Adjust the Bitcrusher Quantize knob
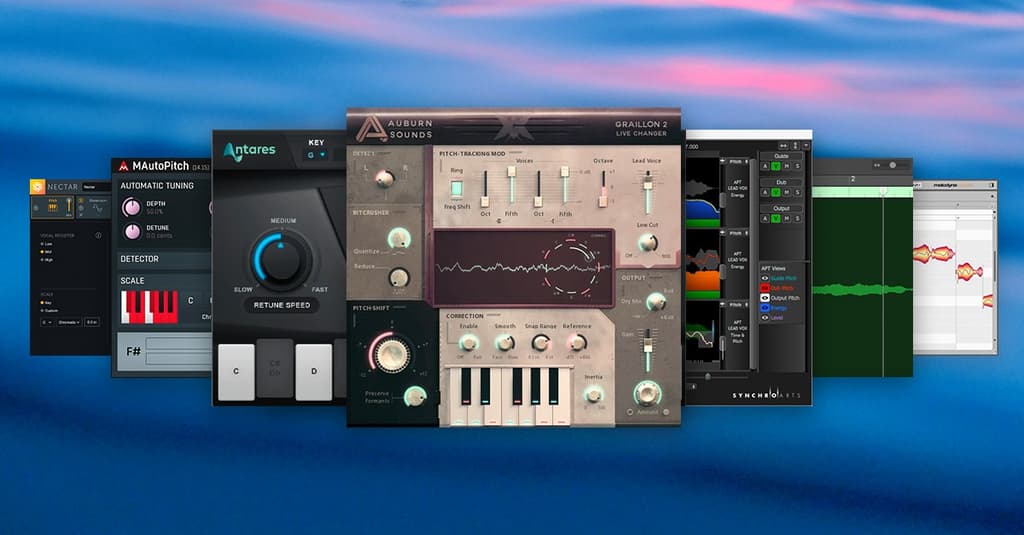The width and height of the screenshot is (1024, 535). 398,239
